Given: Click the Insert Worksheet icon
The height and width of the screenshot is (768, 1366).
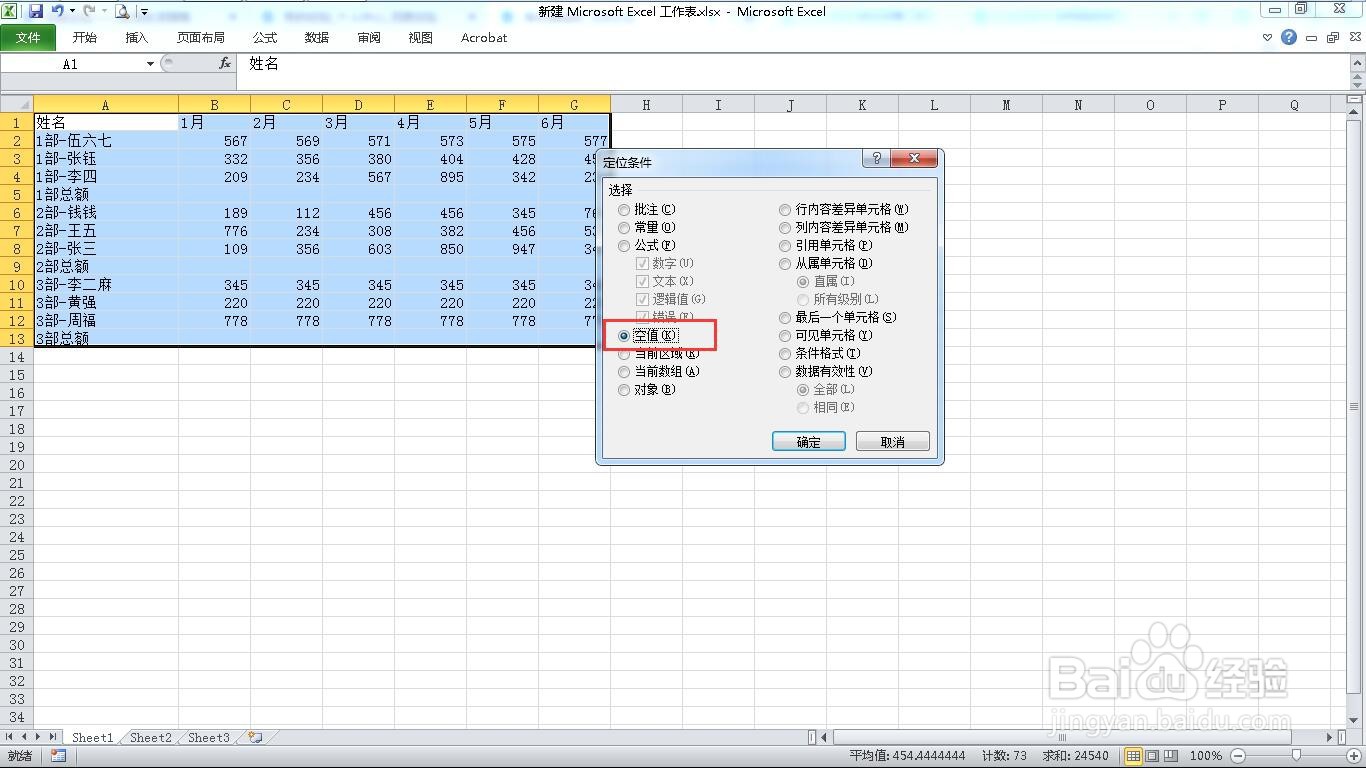Looking at the screenshot, I should (x=255, y=738).
